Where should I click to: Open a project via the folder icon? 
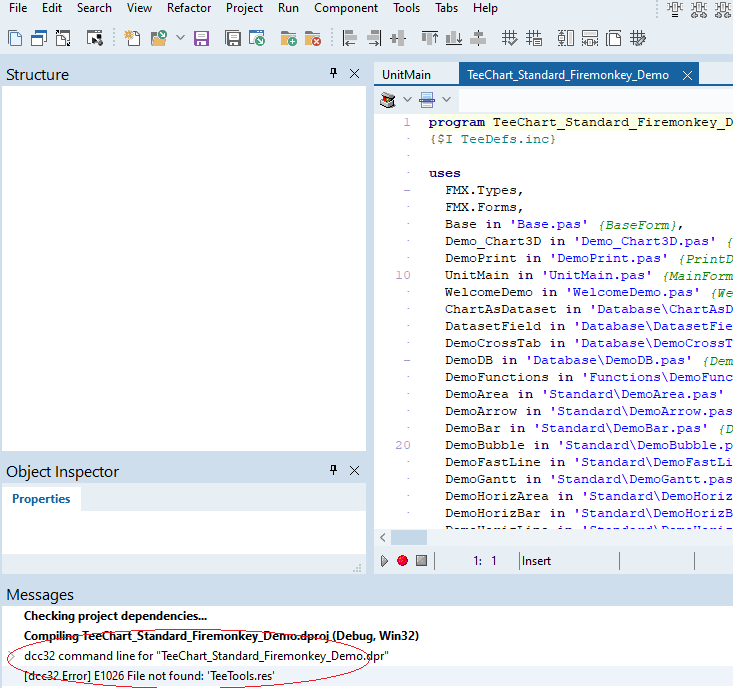(159, 38)
